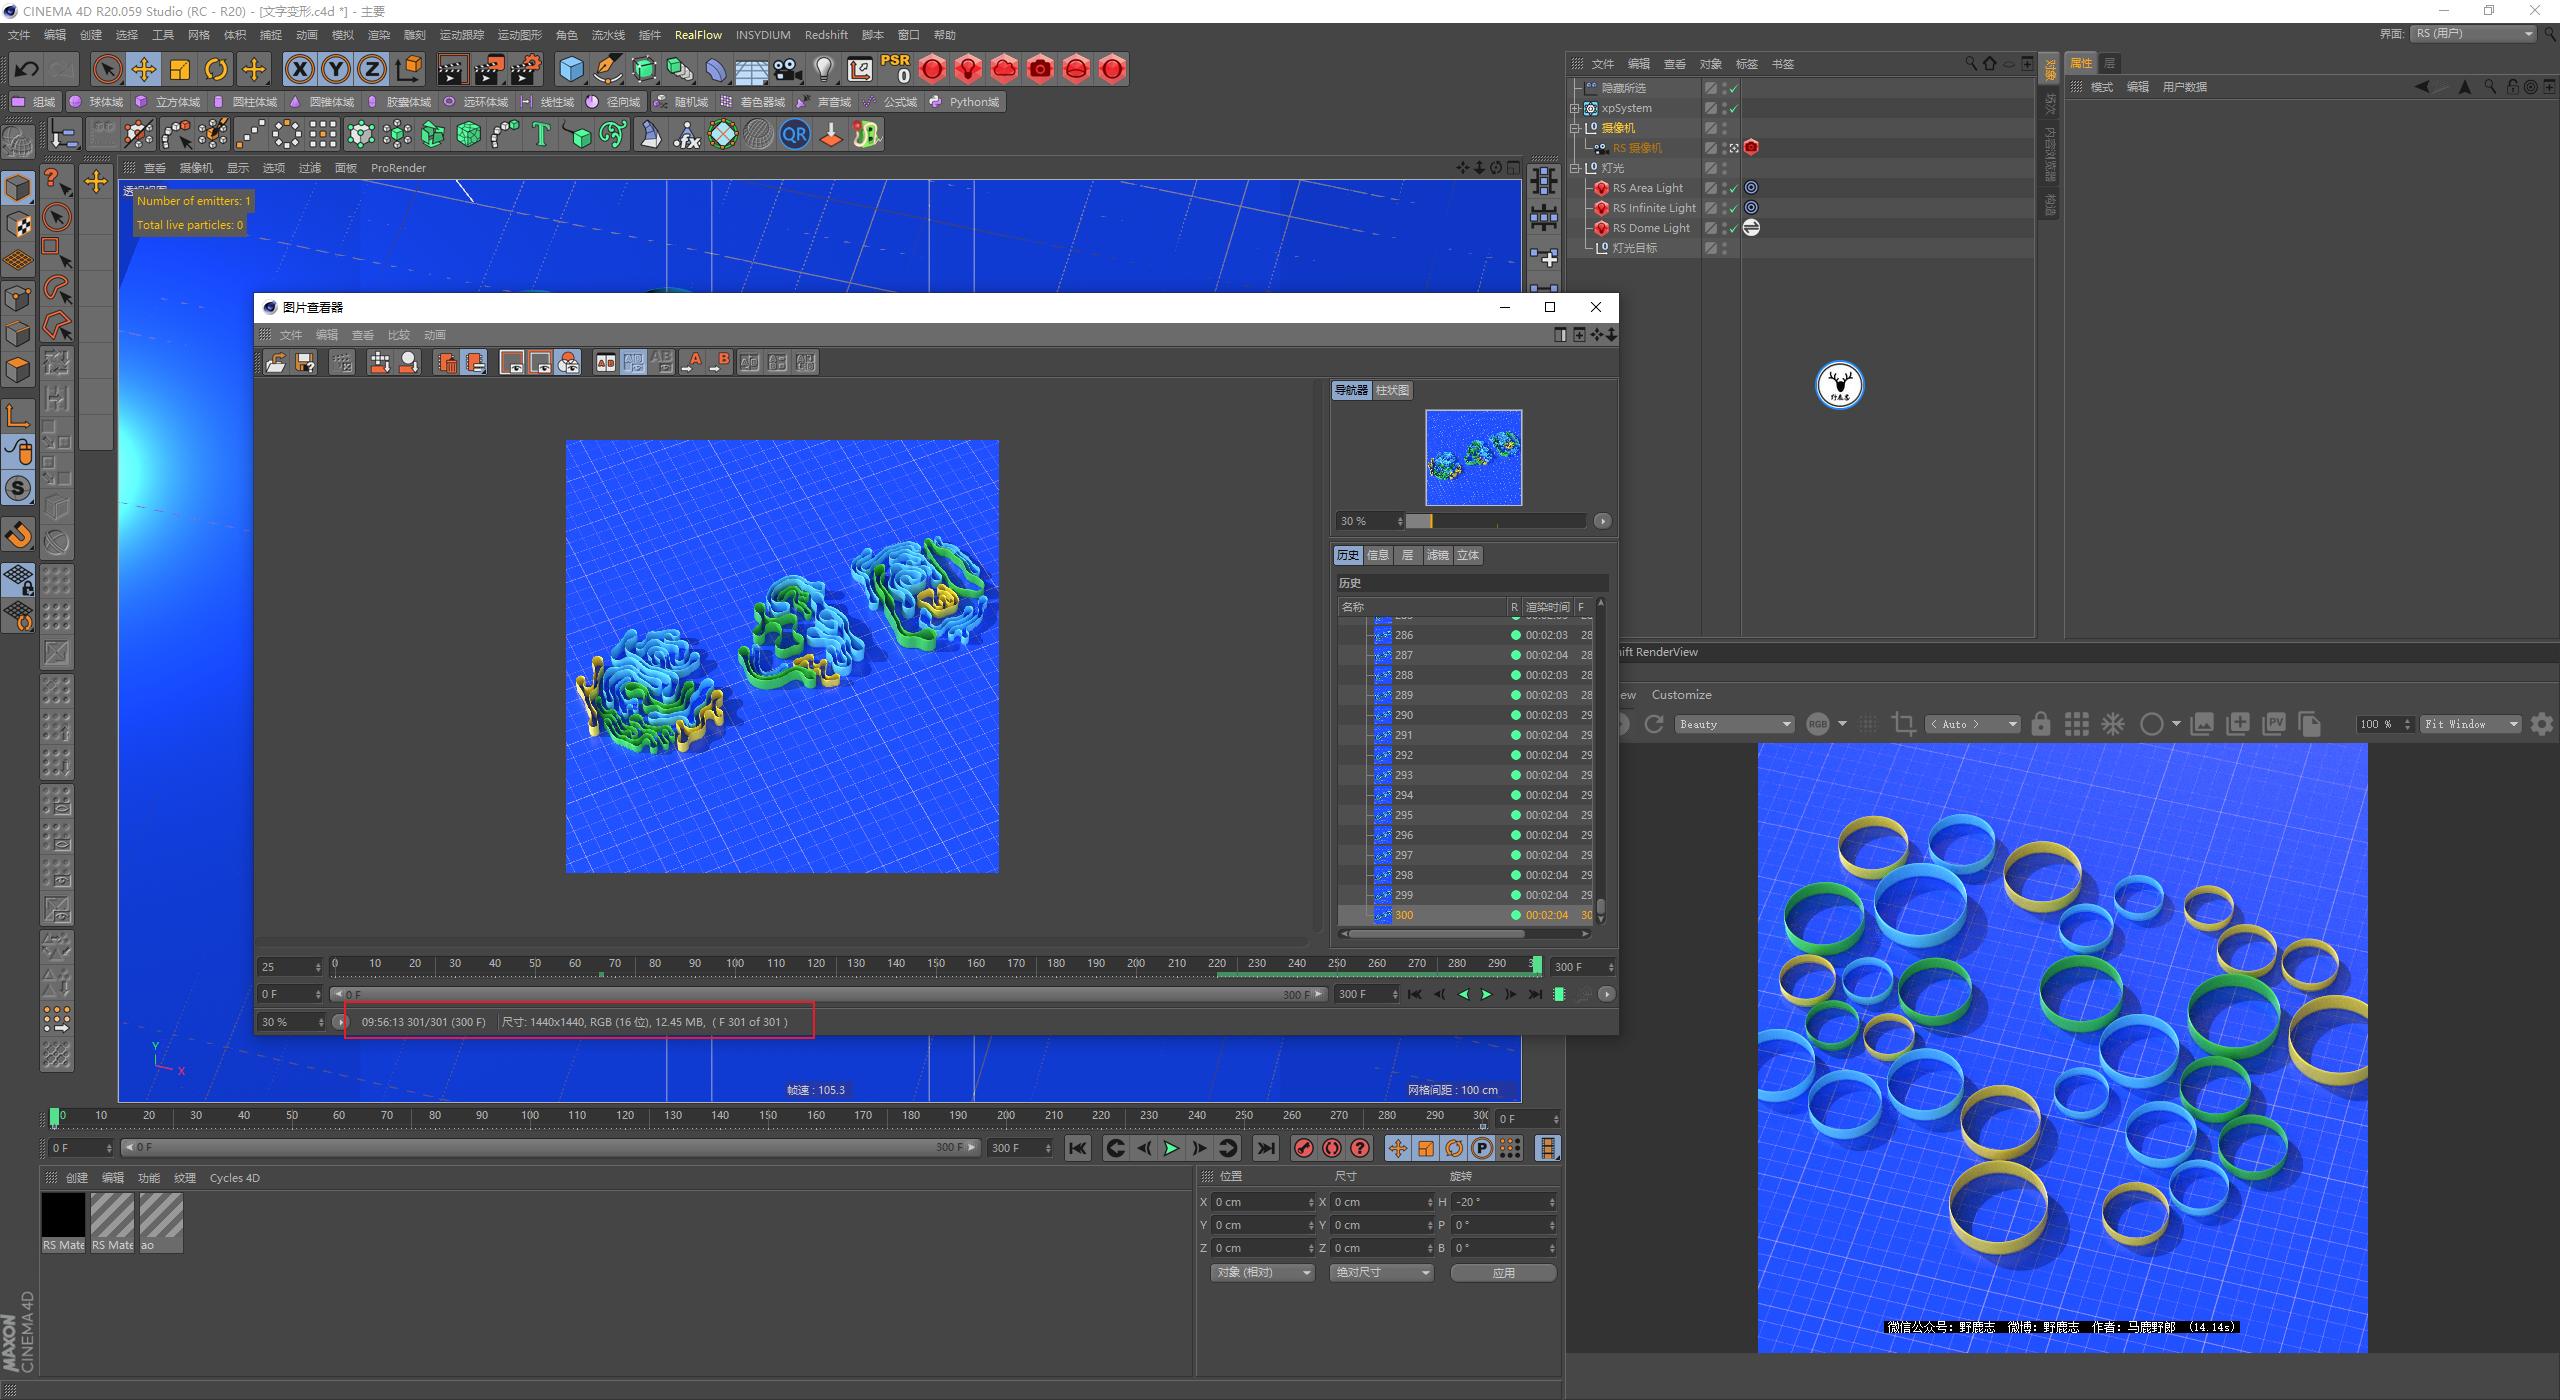Open the RealFlow menu
The height and width of the screenshot is (1400, 2560).
698,34
